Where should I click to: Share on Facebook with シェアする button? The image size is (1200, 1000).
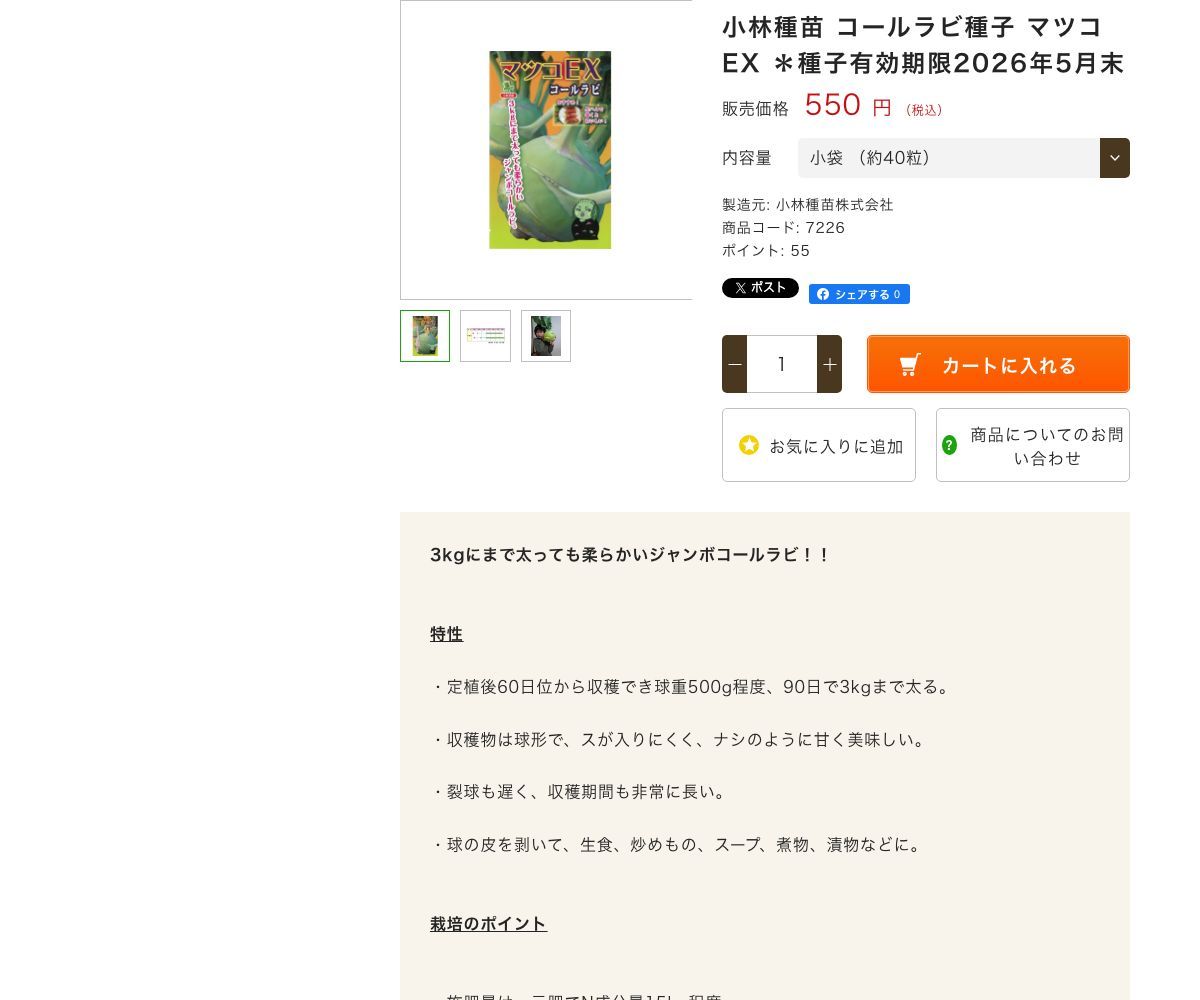pos(859,294)
